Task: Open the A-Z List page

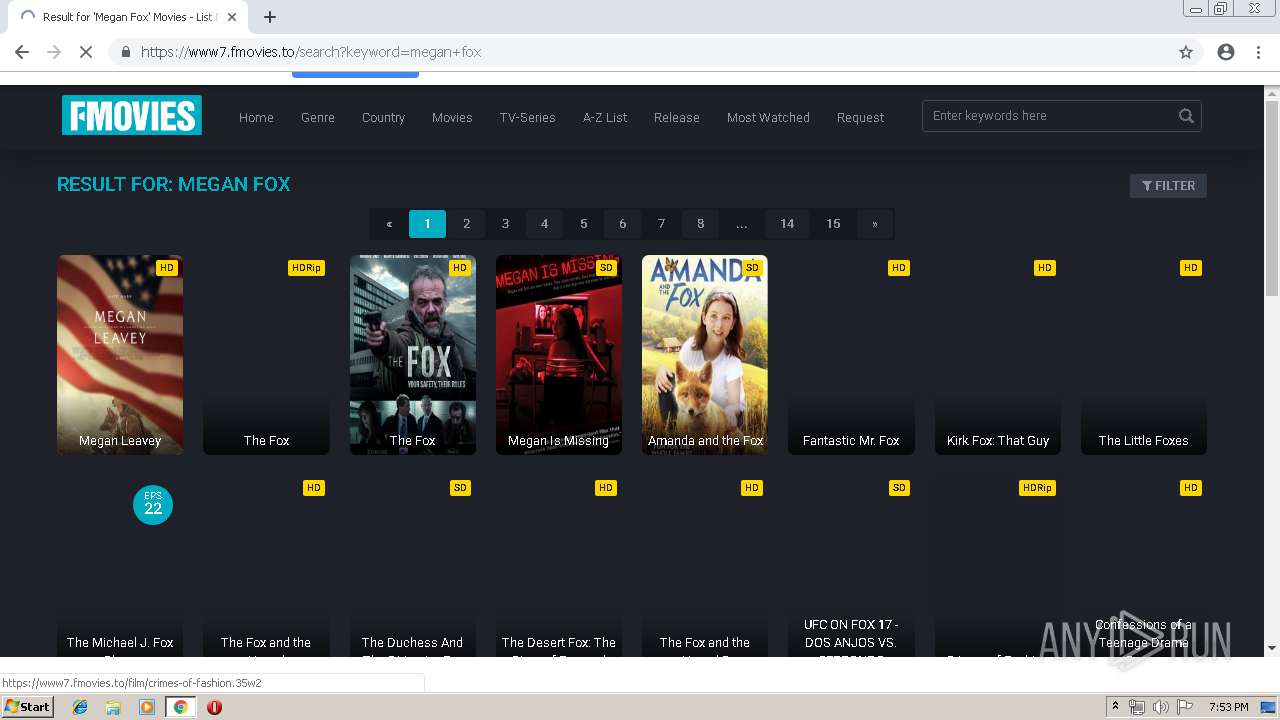Action: tap(605, 117)
